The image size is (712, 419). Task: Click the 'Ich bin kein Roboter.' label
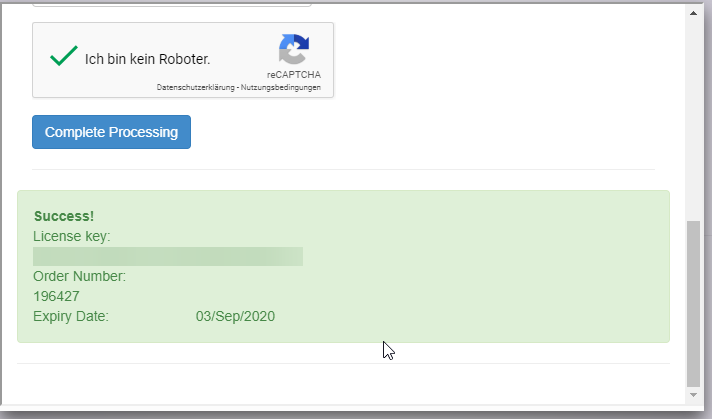pos(147,59)
